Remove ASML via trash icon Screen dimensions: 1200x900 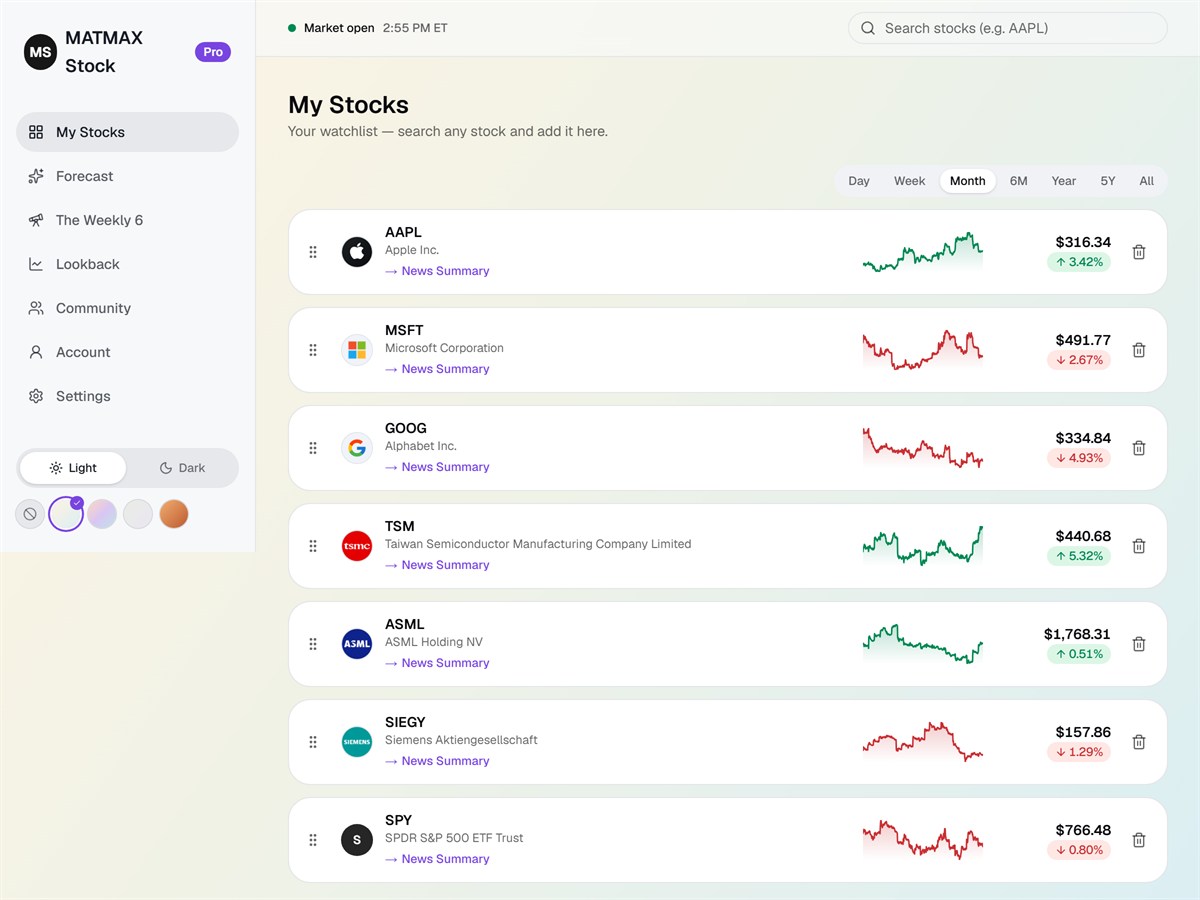coord(1138,644)
